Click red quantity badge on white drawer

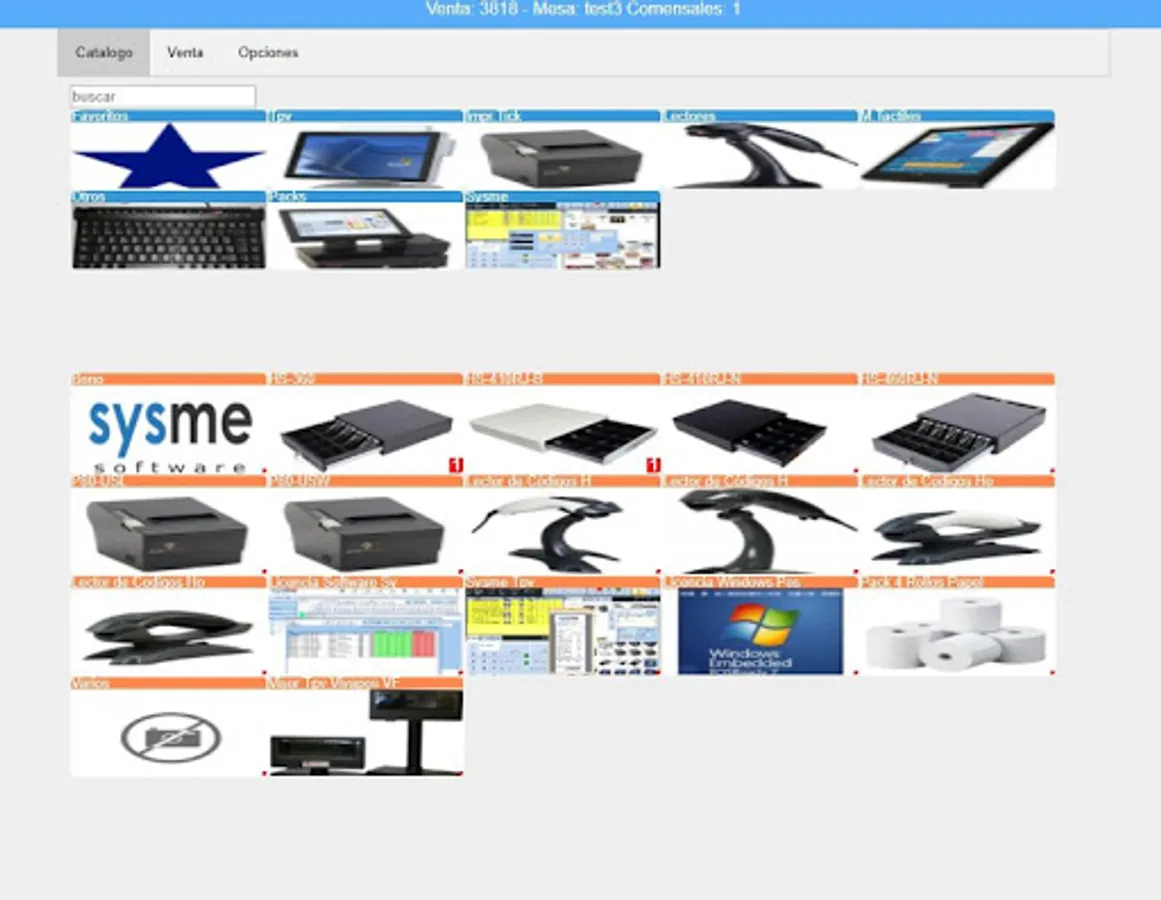coord(653,465)
